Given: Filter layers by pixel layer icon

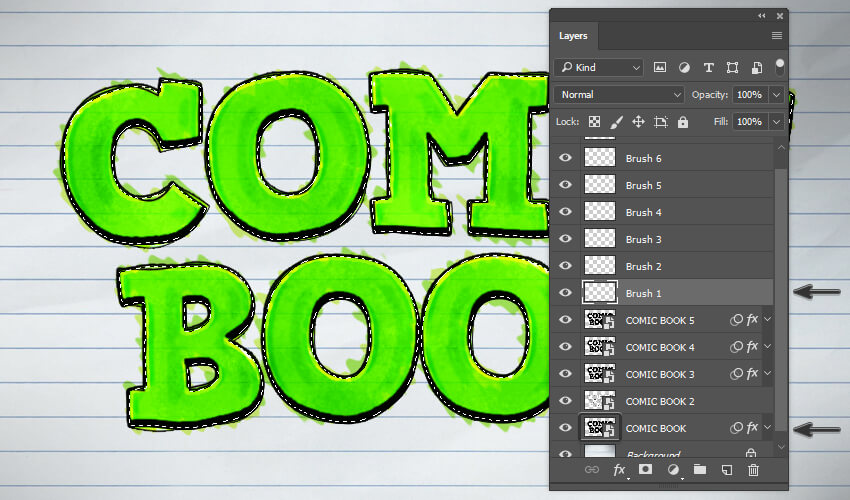Looking at the screenshot, I should click(659, 67).
